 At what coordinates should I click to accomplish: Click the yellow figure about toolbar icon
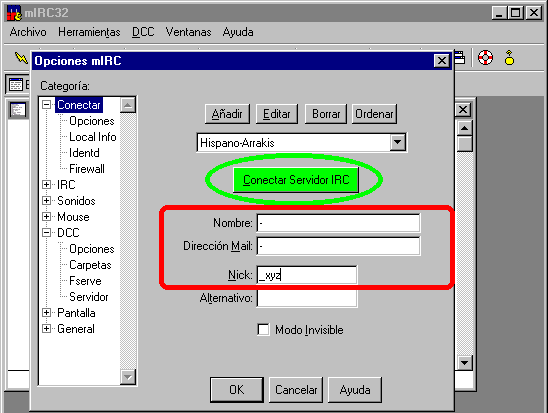[x=510, y=58]
